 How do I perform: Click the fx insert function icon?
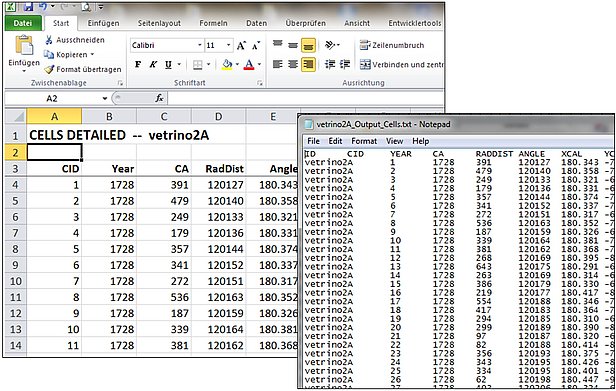pos(159,98)
